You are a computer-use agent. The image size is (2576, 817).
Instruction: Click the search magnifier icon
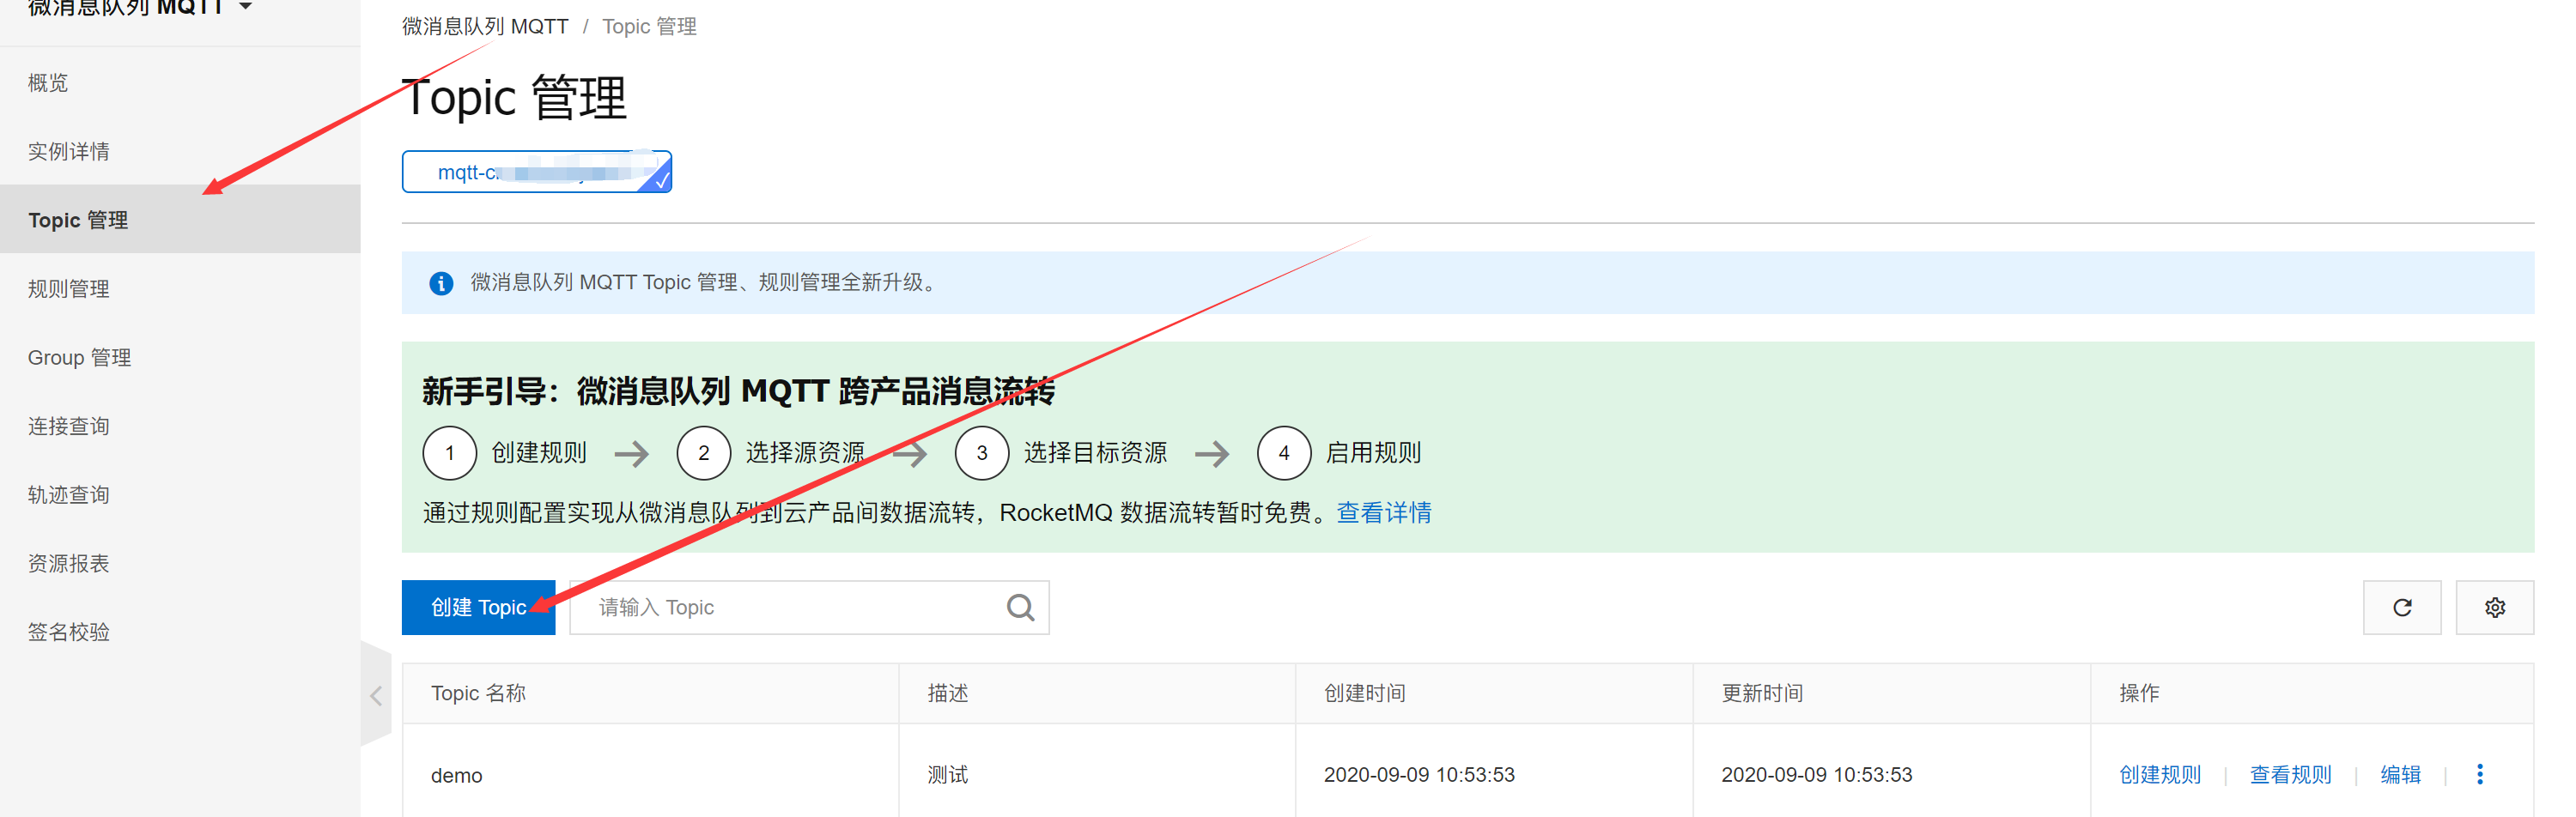(x=1020, y=607)
